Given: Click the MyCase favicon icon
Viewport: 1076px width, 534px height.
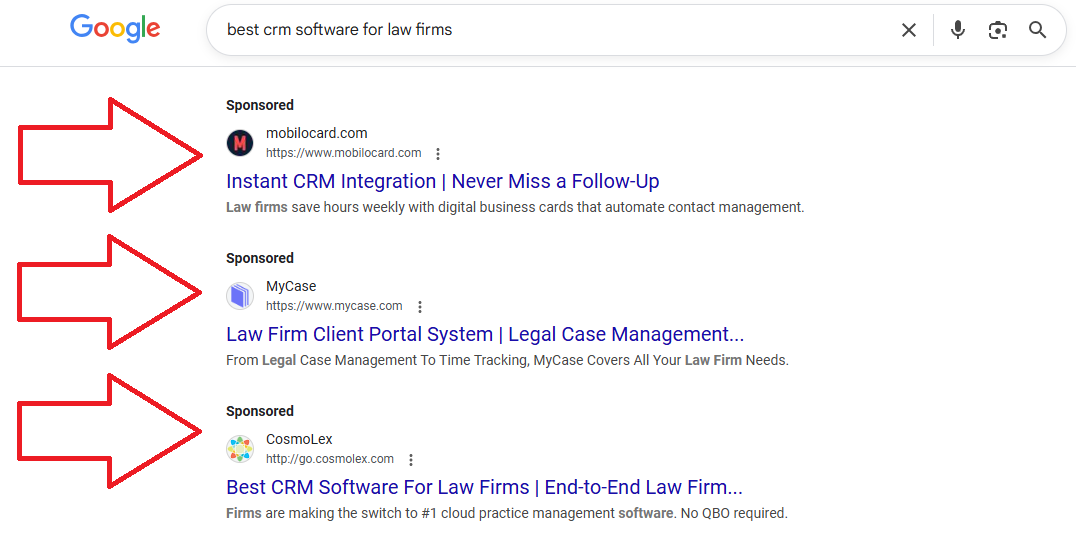Looking at the screenshot, I should tap(240, 296).
